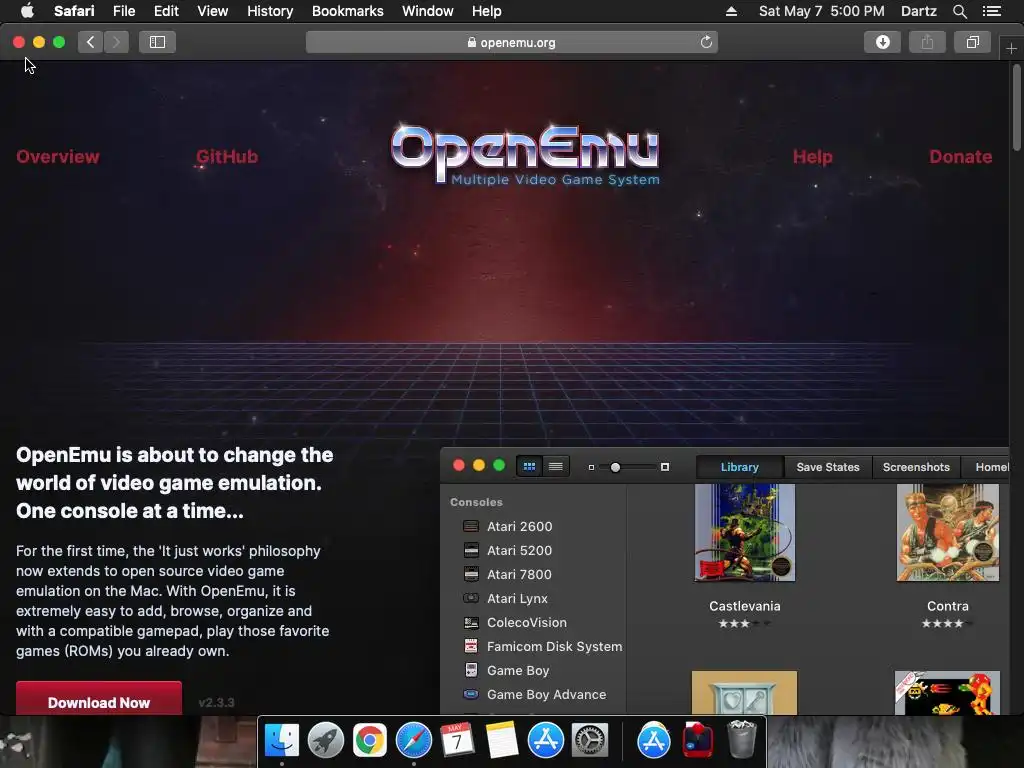Open the Apple menu
Image resolution: width=1024 pixels, height=768 pixels.
(27, 11)
